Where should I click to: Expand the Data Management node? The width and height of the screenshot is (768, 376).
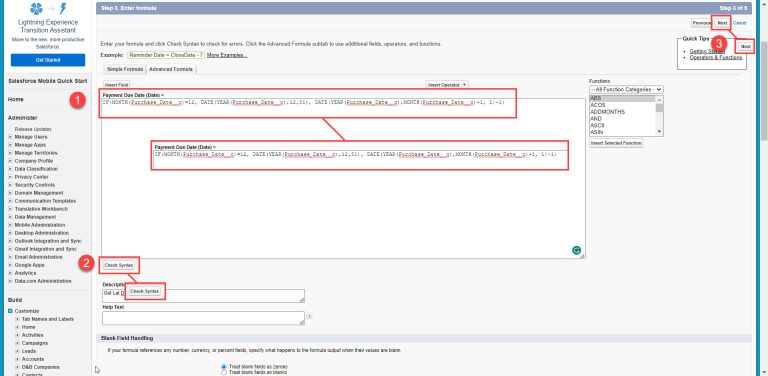pos(10,217)
